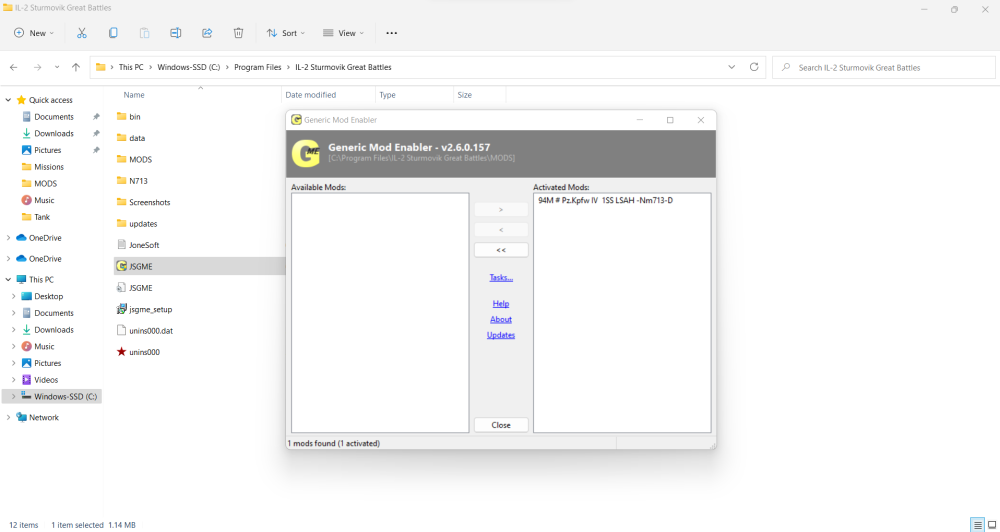The image size is (1000, 532).
Task: Click the disable all mods << button
Action: pyautogui.click(x=501, y=250)
